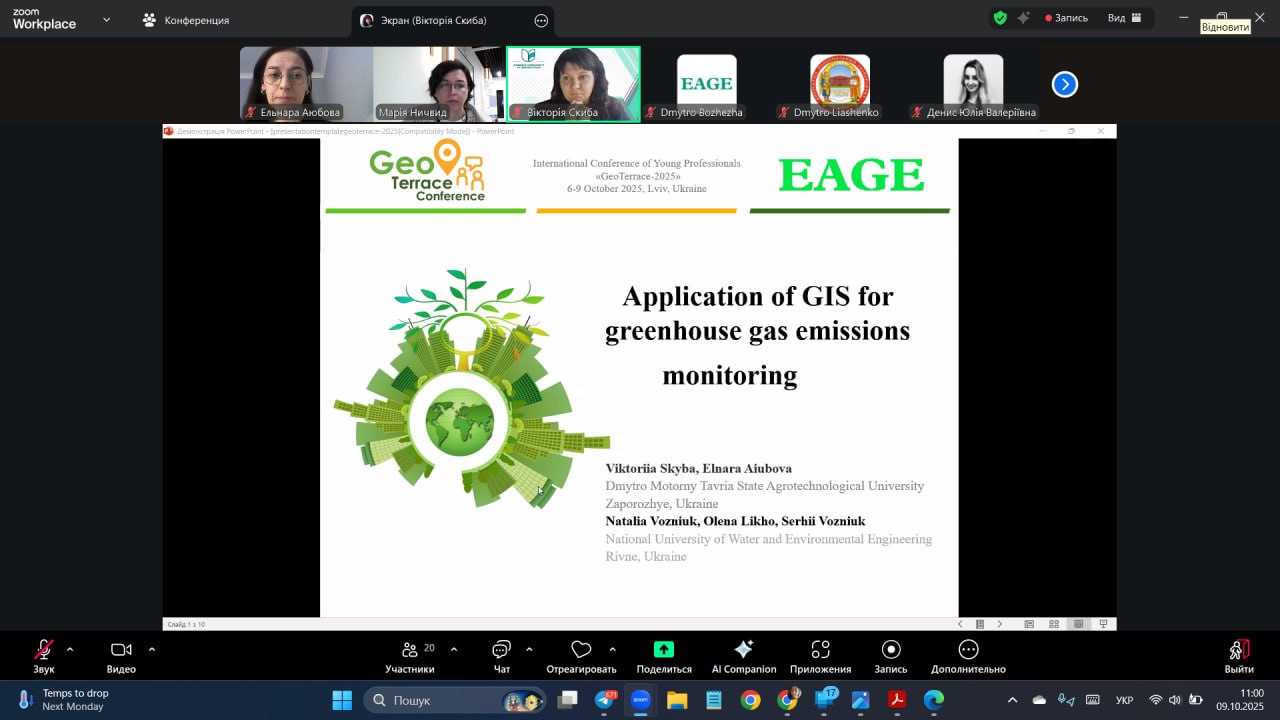Open the Chrome profile icon with a badge
Viewport: 1280px width, 720px height.
click(788, 700)
